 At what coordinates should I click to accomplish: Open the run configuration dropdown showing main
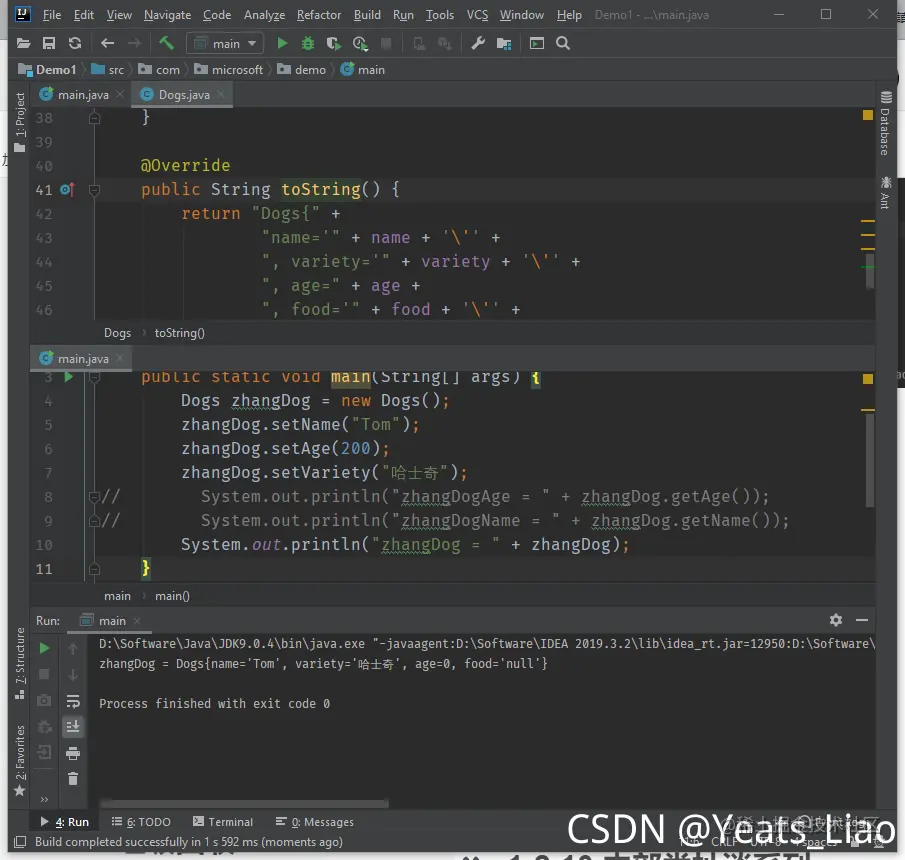coord(225,43)
